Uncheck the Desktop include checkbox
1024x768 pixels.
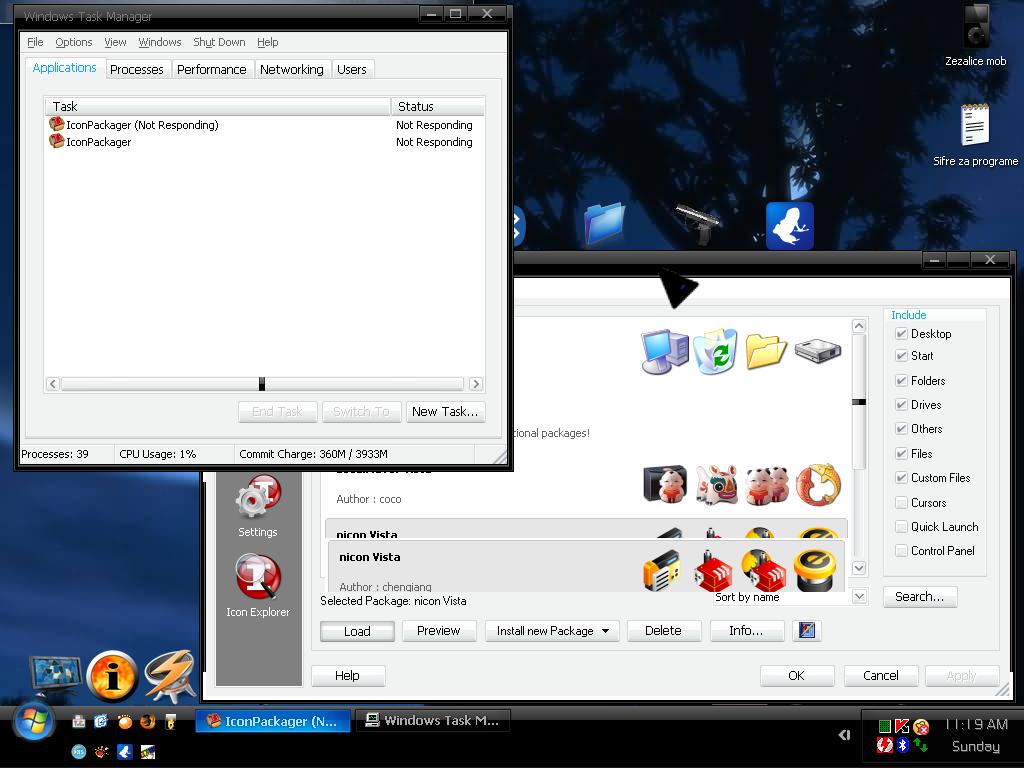point(901,334)
